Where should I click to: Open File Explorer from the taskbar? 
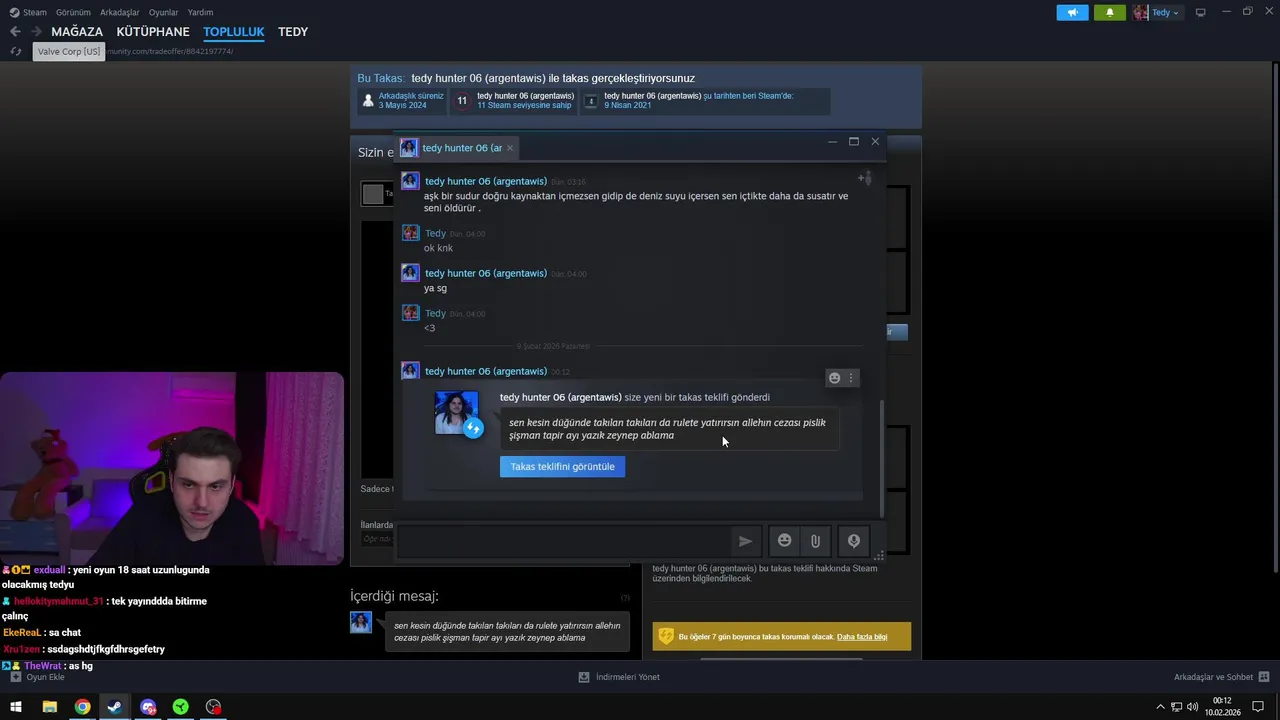coord(49,707)
